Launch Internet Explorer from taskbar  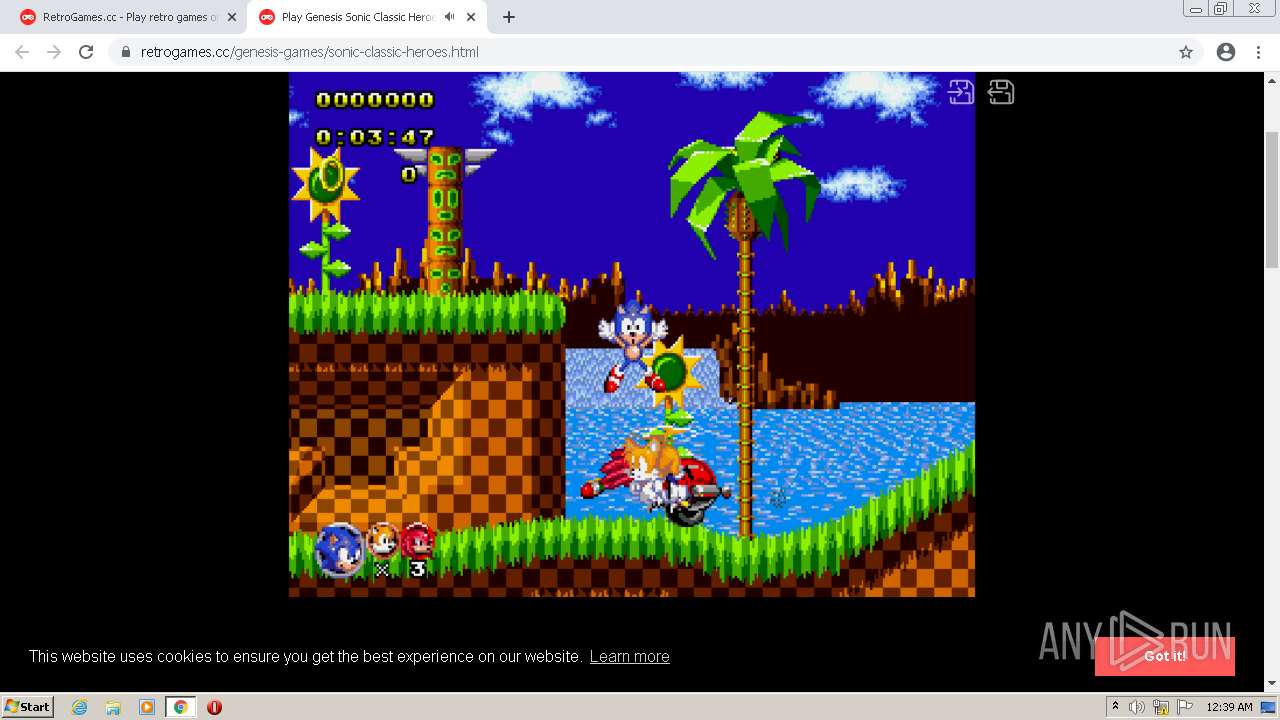[80, 707]
